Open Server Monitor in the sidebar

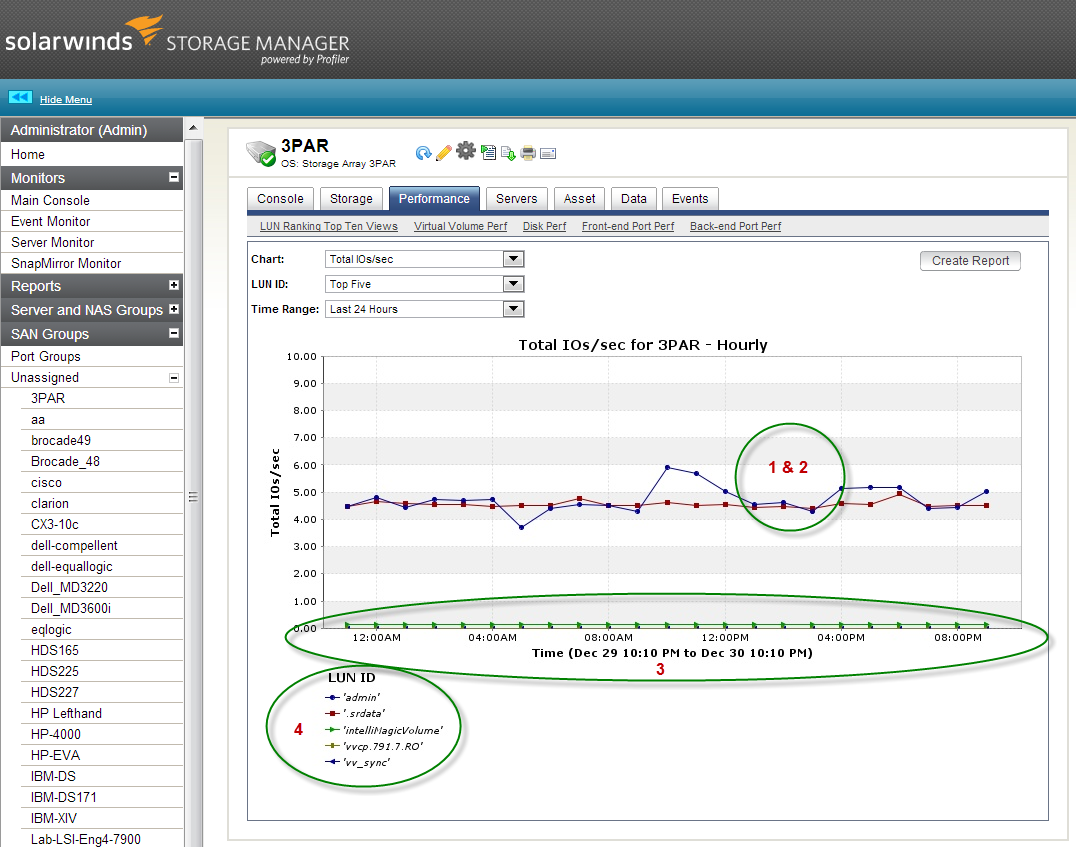pyautogui.click(x=92, y=242)
